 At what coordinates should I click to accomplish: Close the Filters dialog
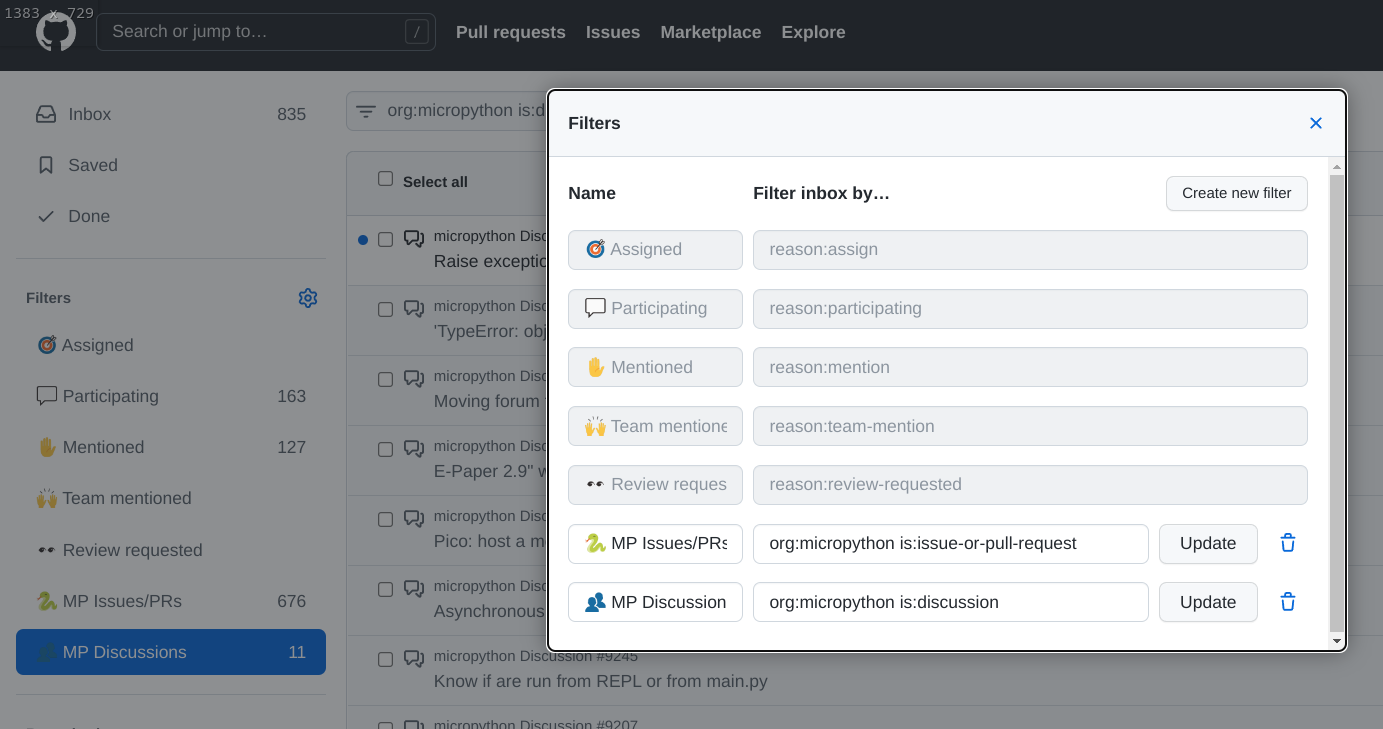1316,123
